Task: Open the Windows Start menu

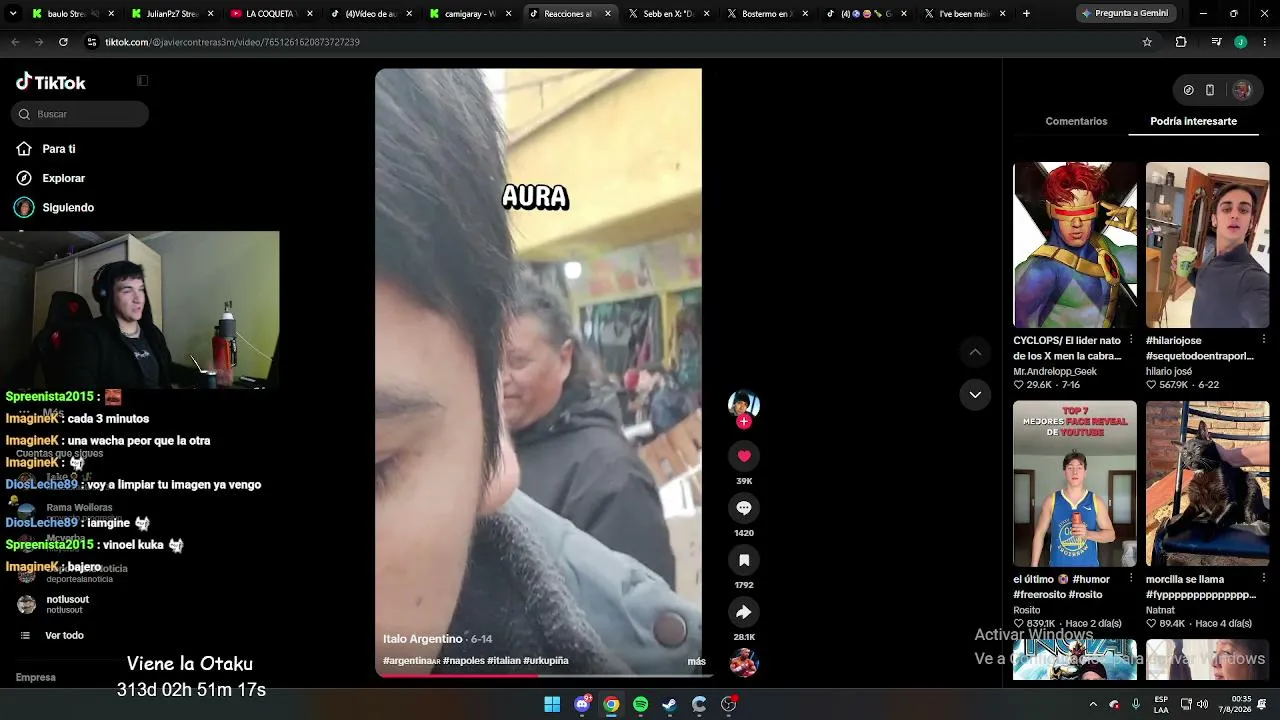Action: tap(552, 704)
